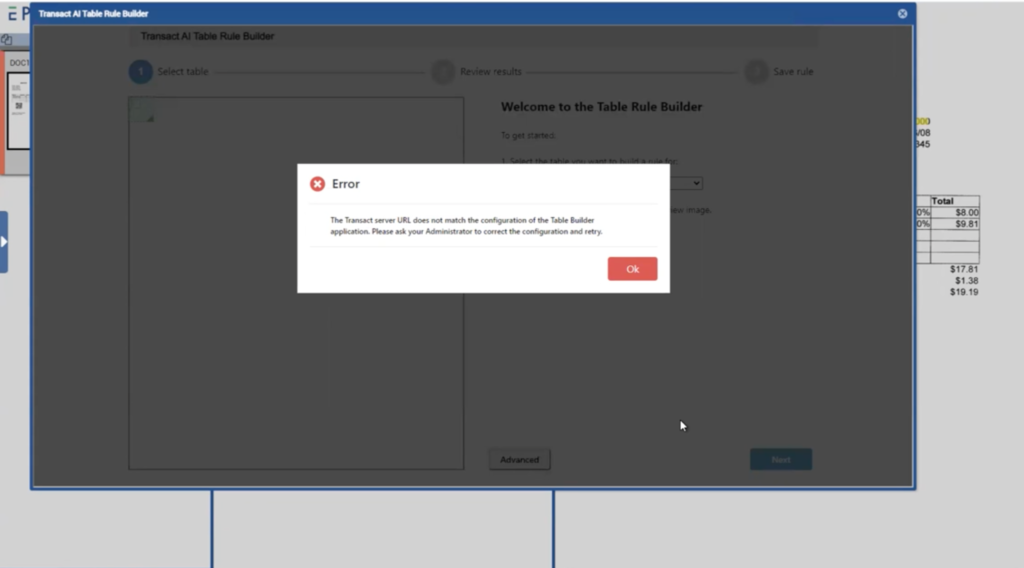Click the Total column header
The image size is (1024, 568).
click(x=955, y=201)
